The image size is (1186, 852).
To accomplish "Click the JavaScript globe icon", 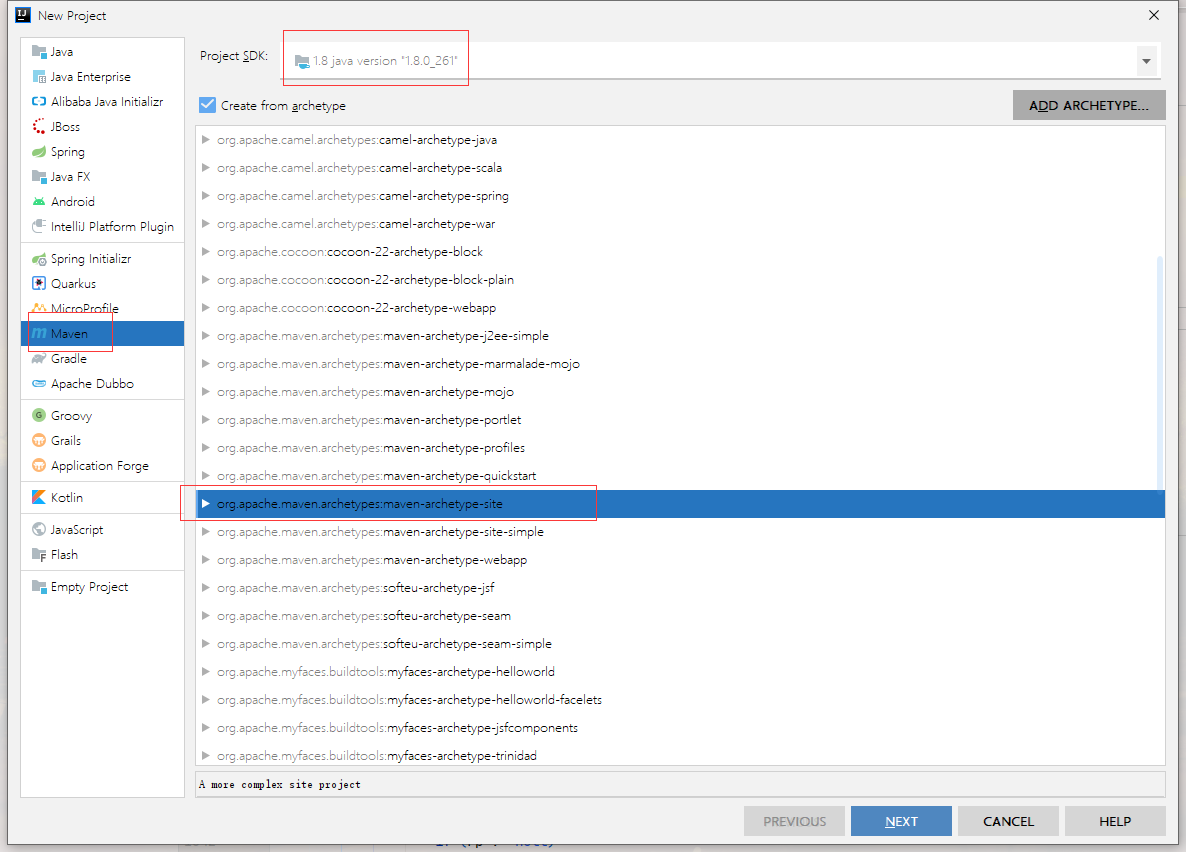I will (x=39, y=530).
